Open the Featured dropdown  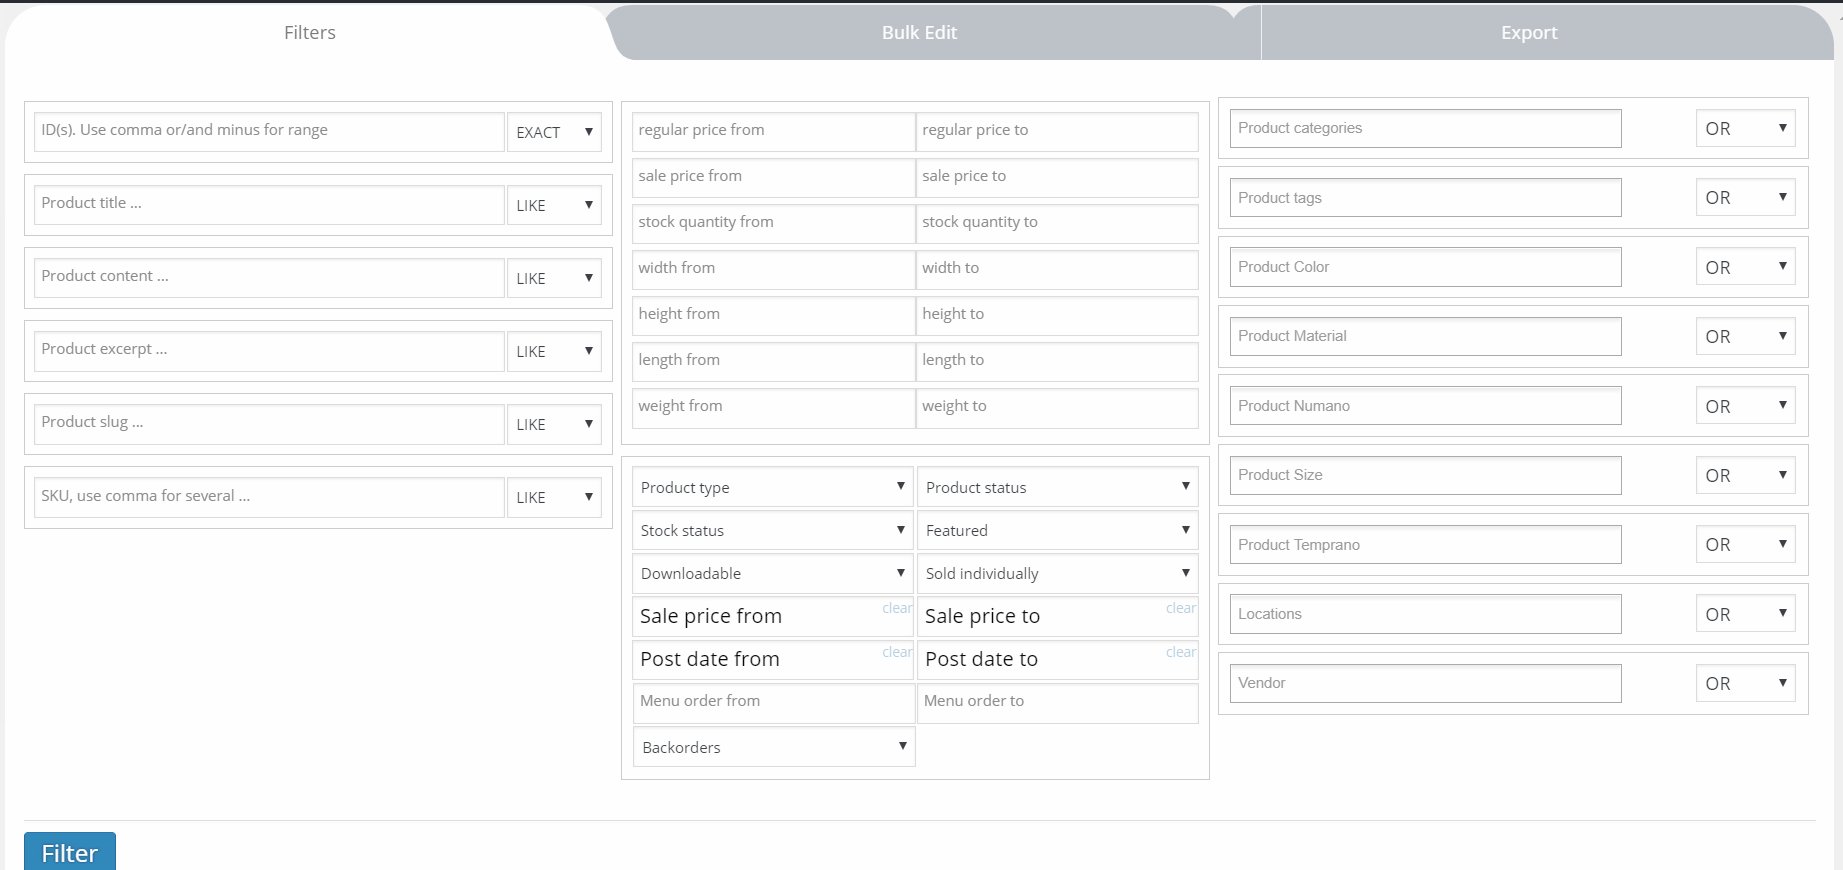[1057, 530]
